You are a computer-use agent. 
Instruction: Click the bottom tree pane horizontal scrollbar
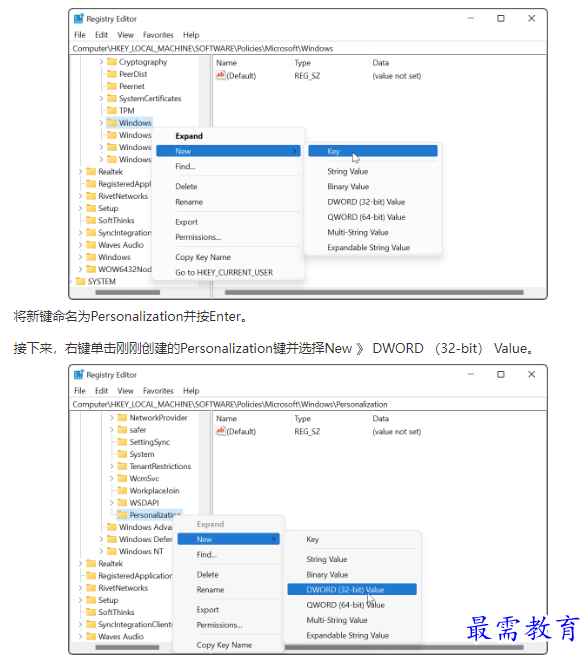pyautogui.click(x=127, y=647)
